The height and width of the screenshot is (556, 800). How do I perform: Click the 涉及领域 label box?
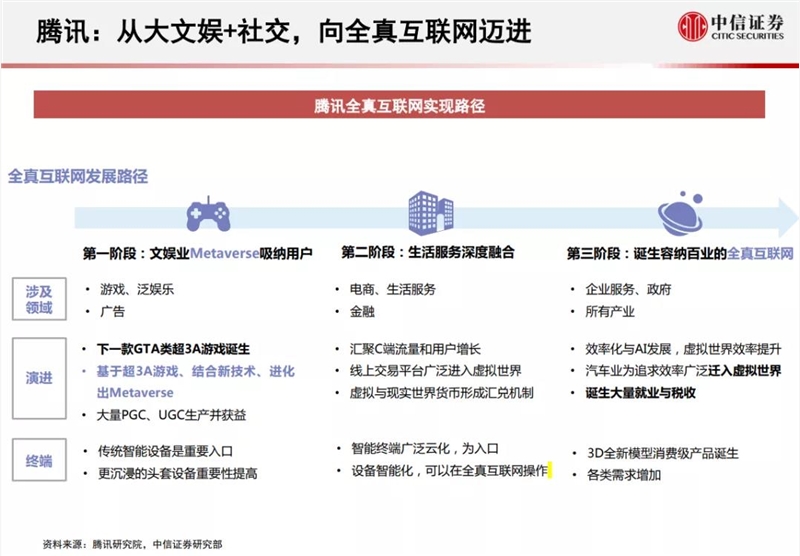pos(38,299)
